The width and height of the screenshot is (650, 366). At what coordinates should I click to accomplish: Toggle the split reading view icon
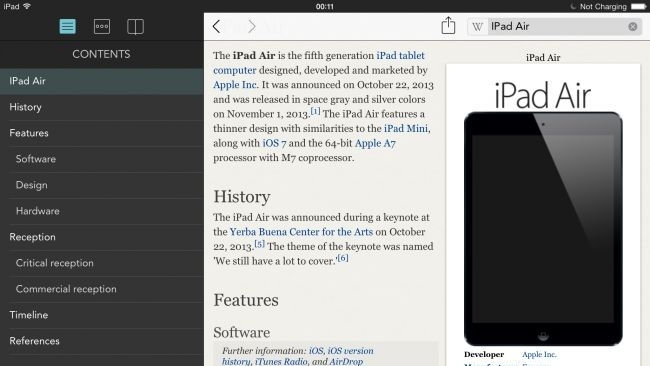(135, 27)
